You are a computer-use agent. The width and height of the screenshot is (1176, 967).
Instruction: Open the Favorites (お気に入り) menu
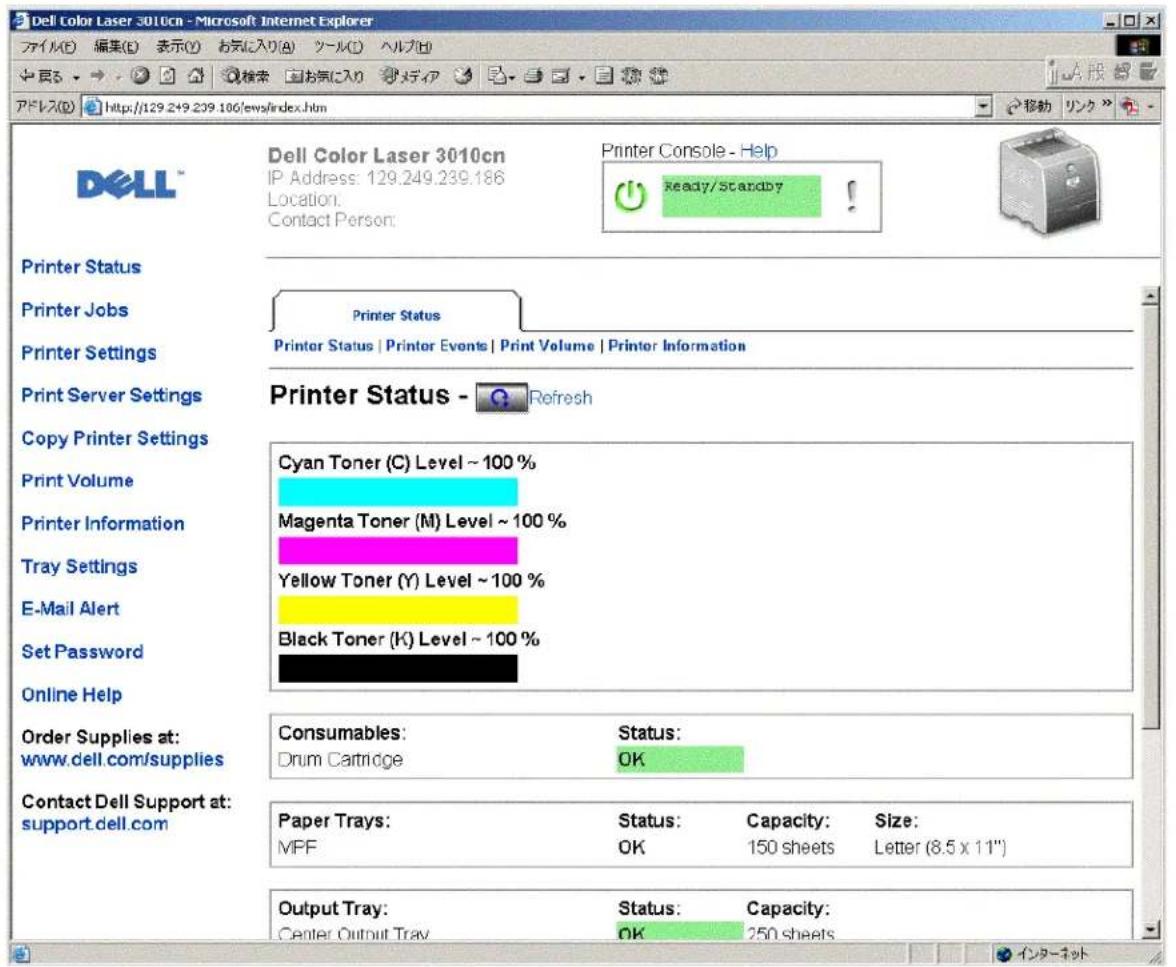[x=256, y=47]
